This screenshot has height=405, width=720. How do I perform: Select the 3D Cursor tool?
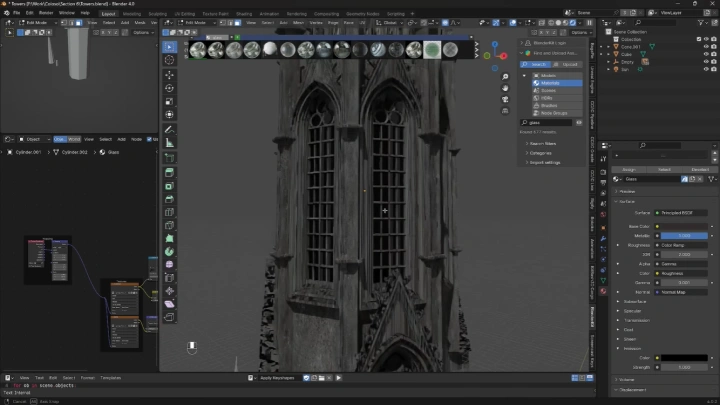pyautogui.click(x=169, y=60)
